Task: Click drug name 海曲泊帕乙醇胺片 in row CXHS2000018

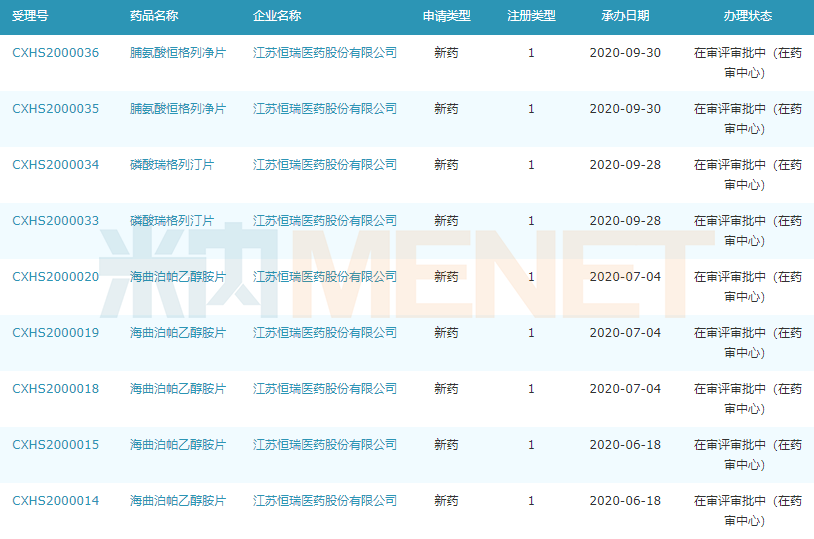Action: pos(178,389)
